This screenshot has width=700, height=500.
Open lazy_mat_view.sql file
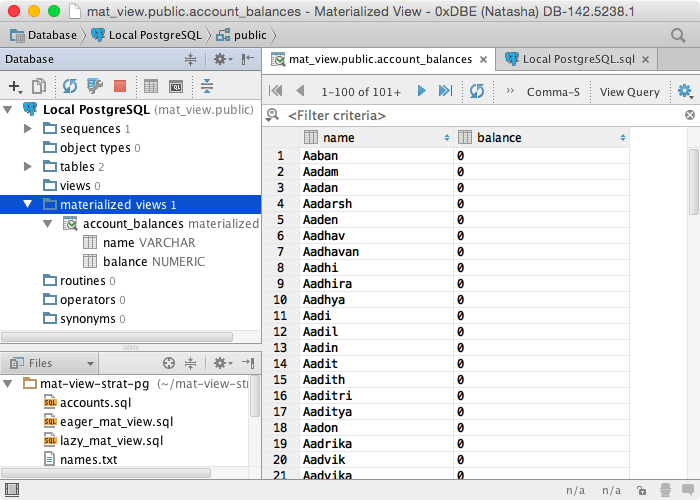click(x=104, y=441)
